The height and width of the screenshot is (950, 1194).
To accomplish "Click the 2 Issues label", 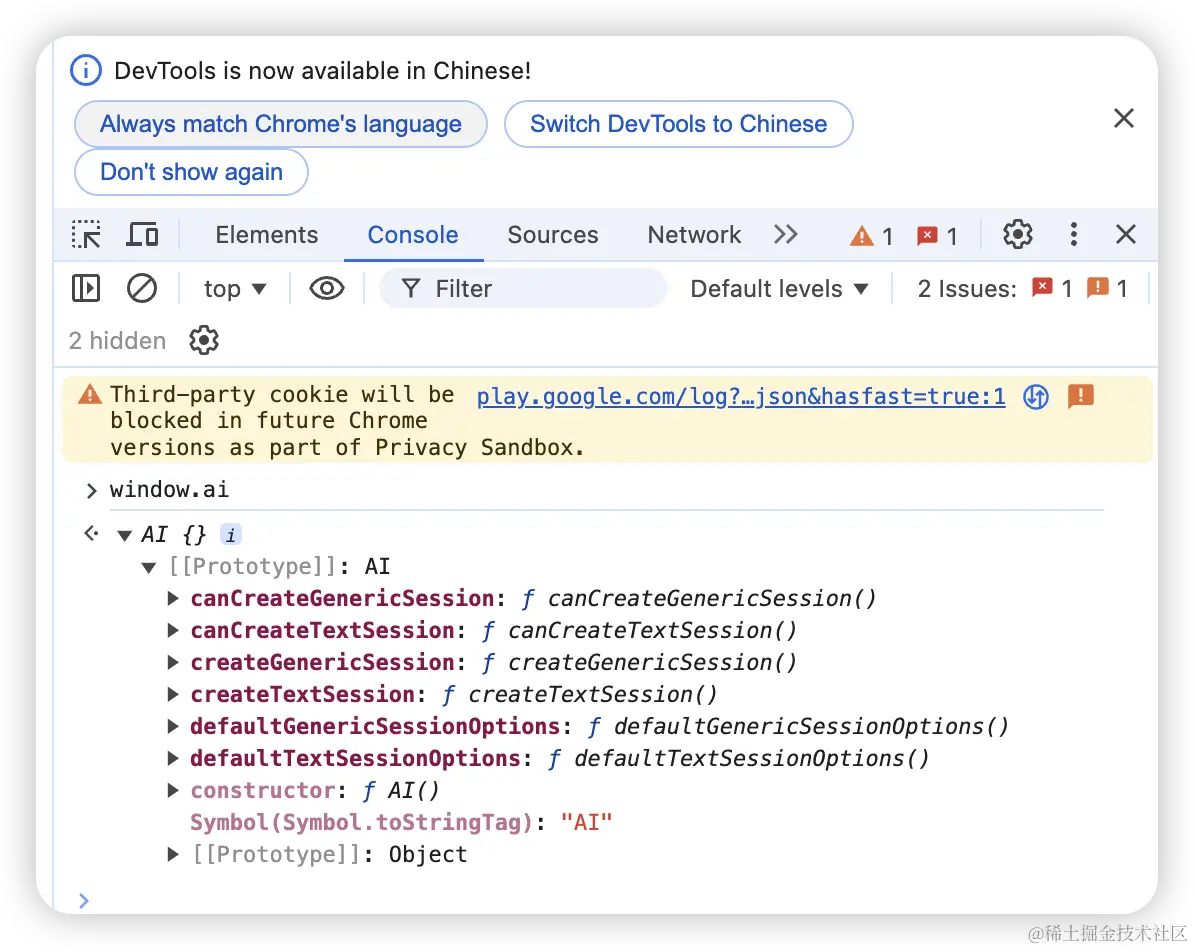I will pos(967,289).
